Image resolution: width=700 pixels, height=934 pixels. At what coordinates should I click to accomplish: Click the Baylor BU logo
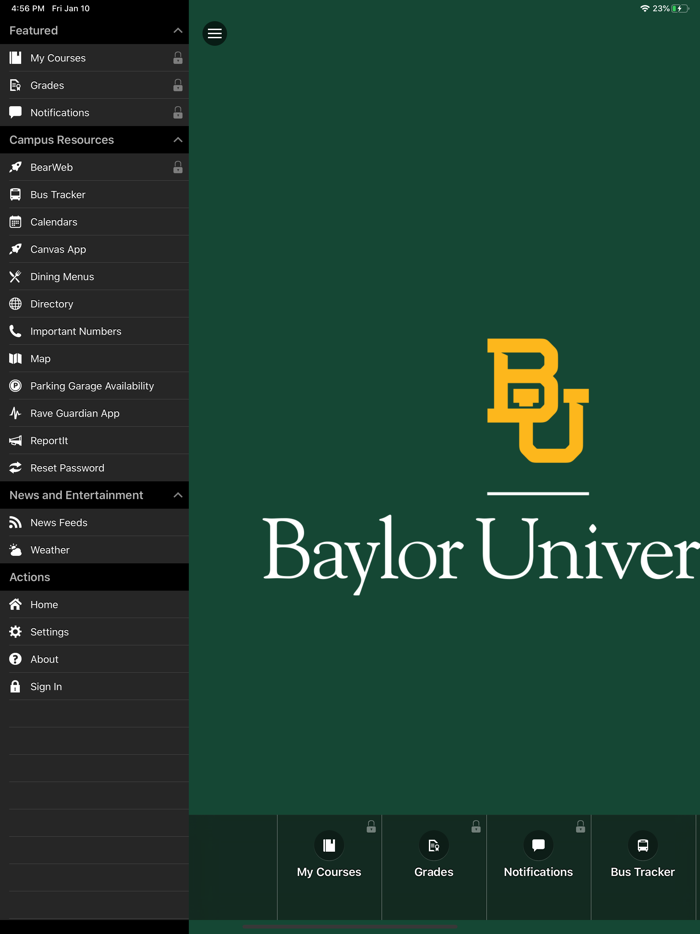pyautogui.click(x=538, y=400)
